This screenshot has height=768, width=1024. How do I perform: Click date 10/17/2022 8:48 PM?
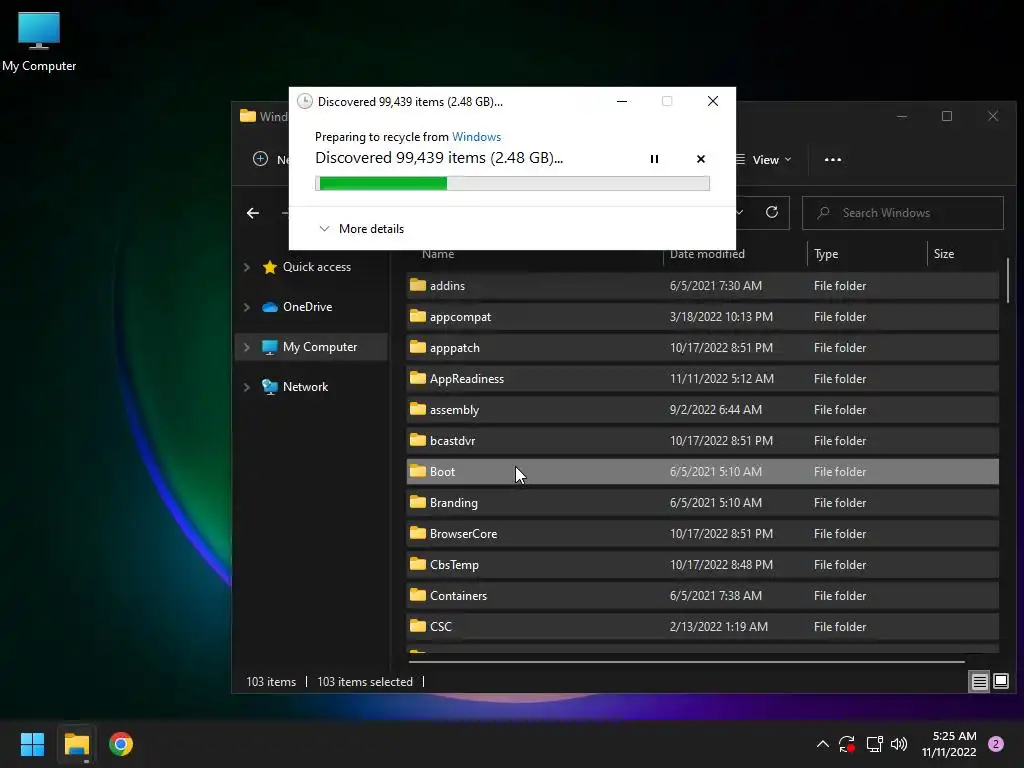tap(721, 565)
